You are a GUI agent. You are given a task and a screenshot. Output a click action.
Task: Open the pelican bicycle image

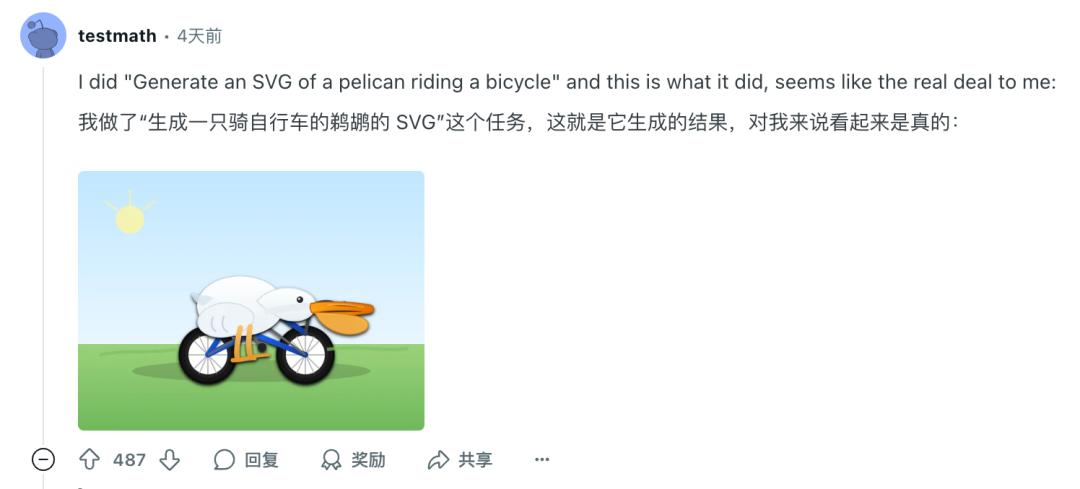(251, 301)
